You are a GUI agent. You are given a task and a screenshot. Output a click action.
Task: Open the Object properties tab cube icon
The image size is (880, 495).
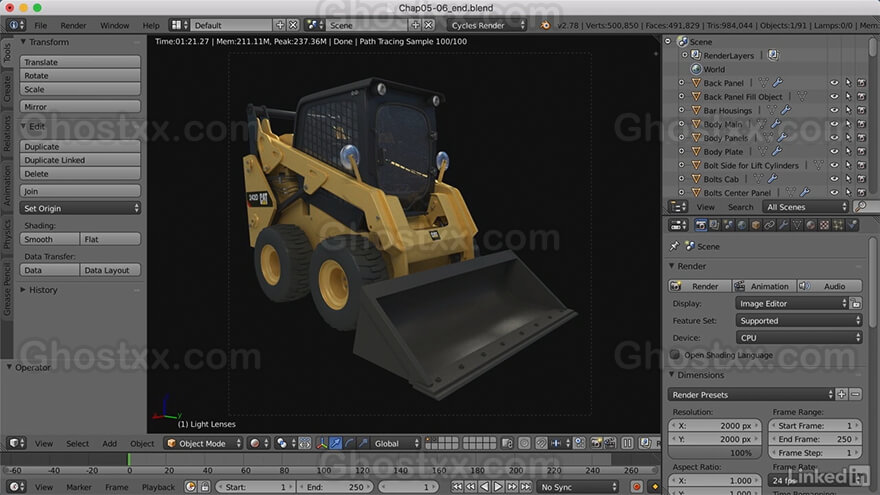tap(756, 225)
